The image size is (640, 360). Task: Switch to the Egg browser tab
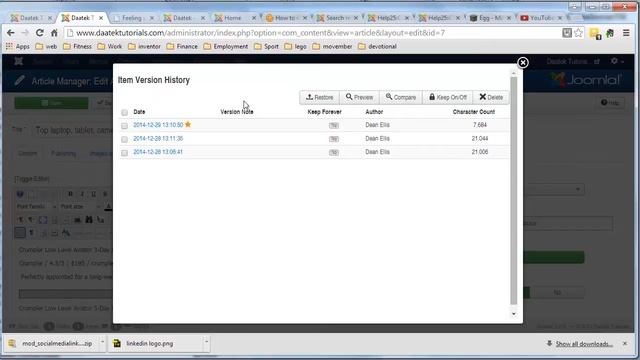tap(488, 18)
